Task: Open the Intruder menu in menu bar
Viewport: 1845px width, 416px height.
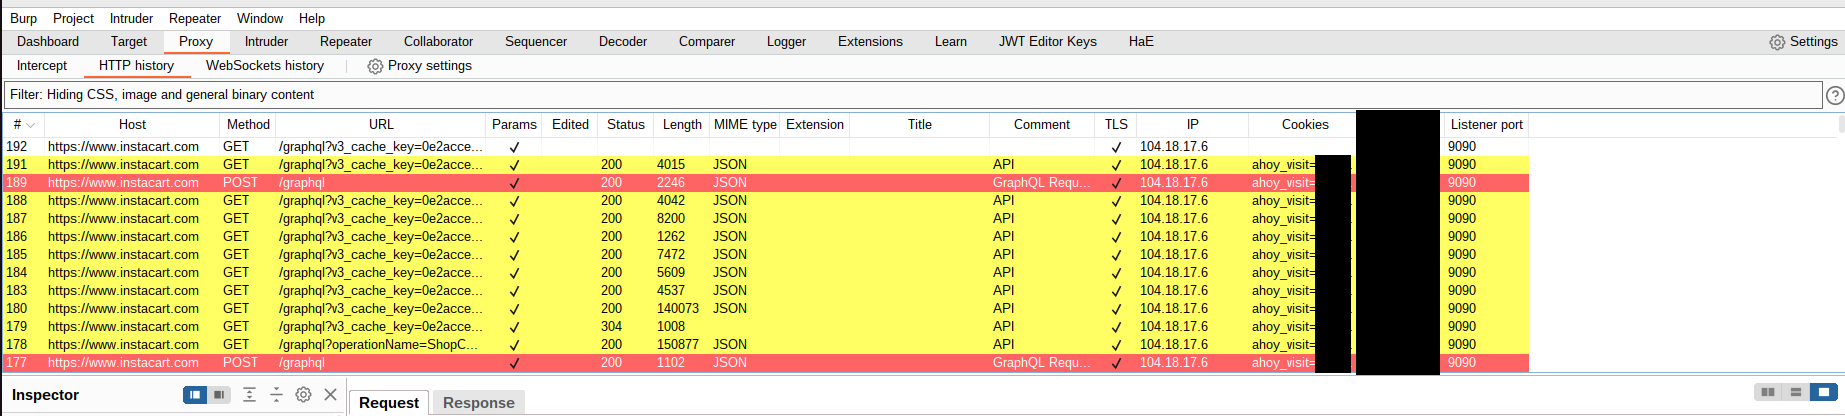Action: [x=131, y=18]
